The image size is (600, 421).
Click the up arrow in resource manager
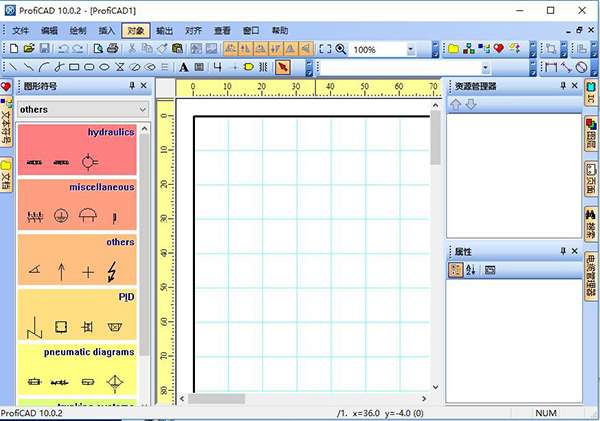pos(455,104)
